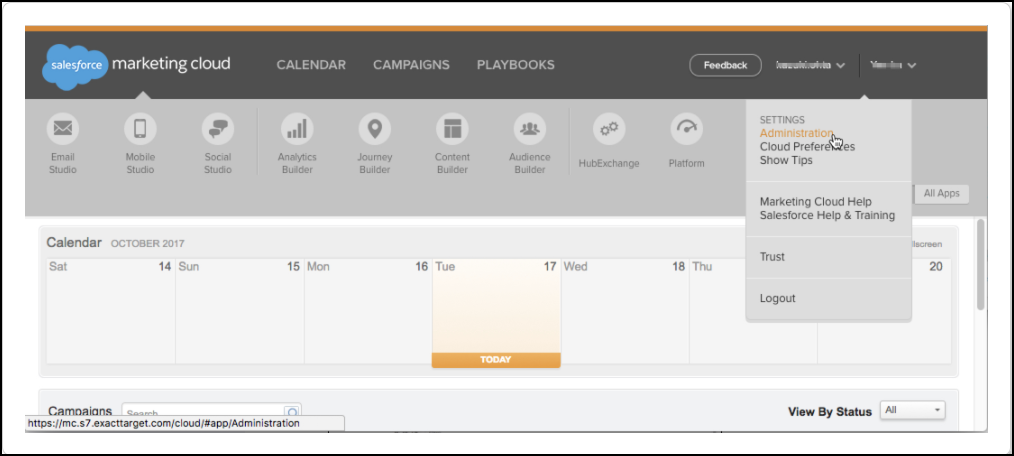The height and width of the screenshot is (456, 1014).
Task: Choose Logout from the user menu
Action: pyautogui.click(x=777, y=298)
